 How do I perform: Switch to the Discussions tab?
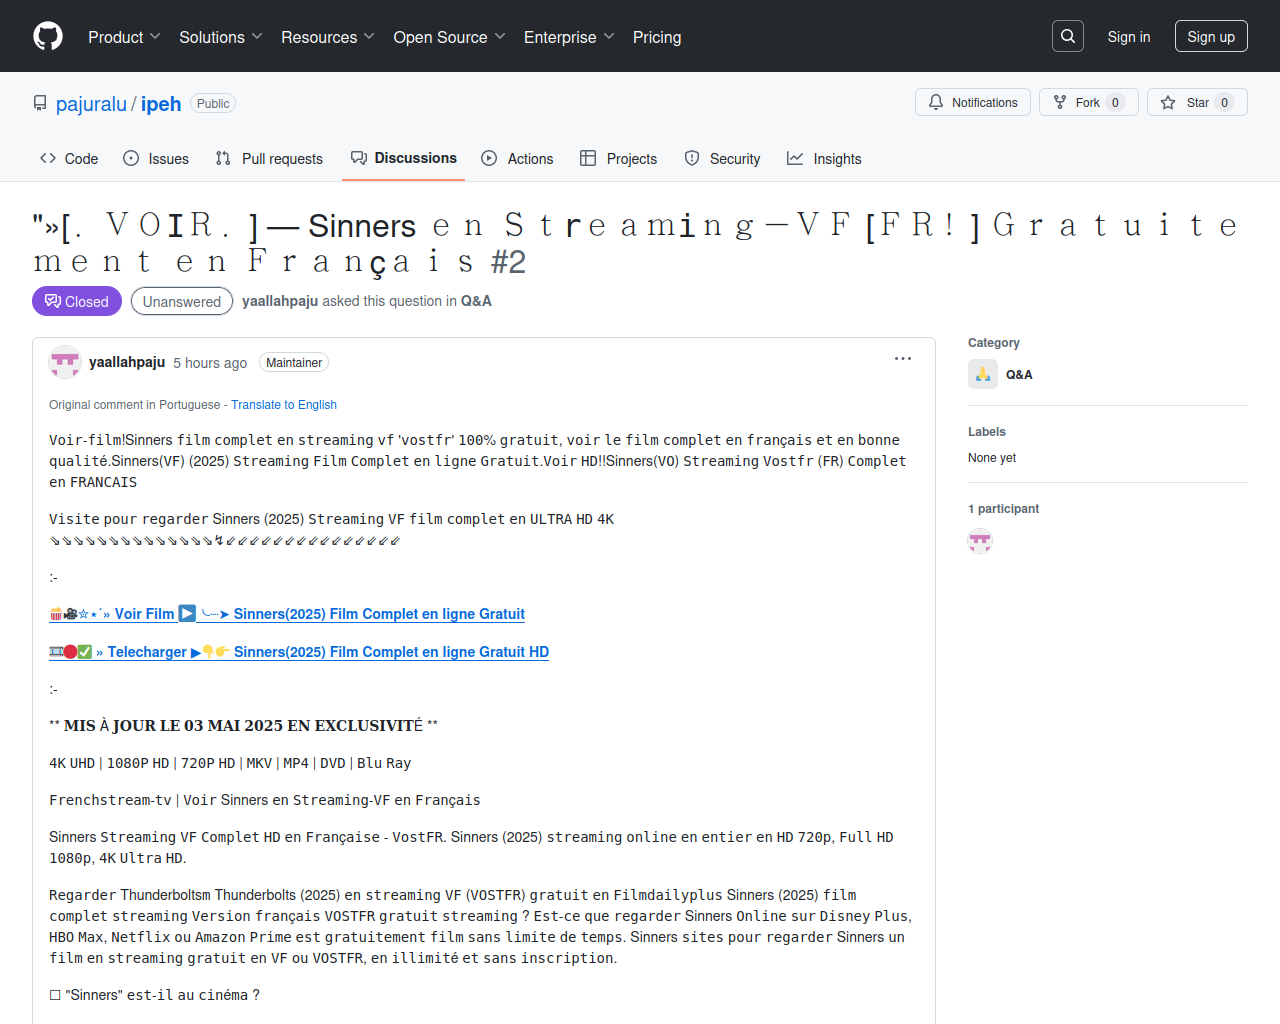403,158
